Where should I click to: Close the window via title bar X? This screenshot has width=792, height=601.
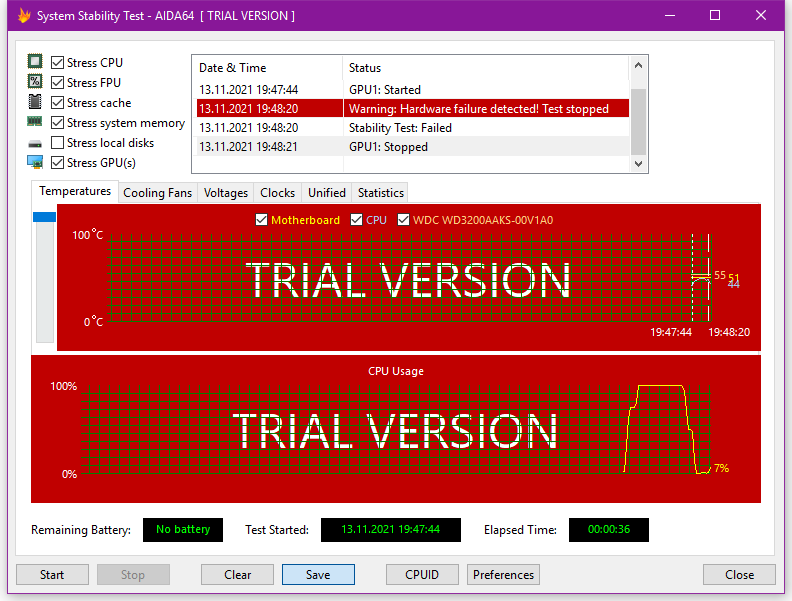pyautogui.click(x=761, y=16)
